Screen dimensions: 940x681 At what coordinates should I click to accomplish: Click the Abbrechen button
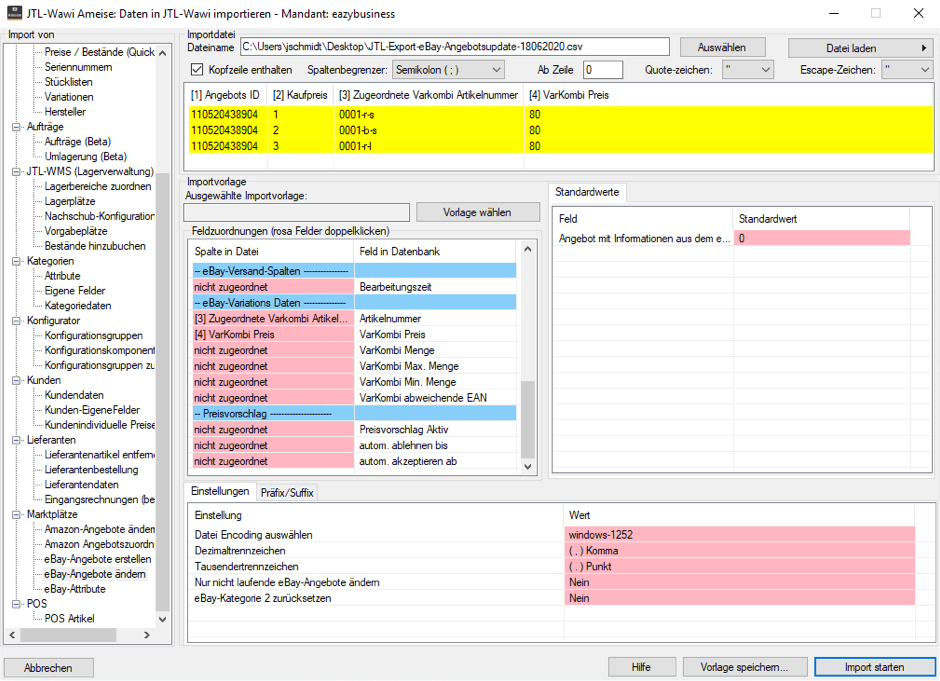click(x=48, y=668)
